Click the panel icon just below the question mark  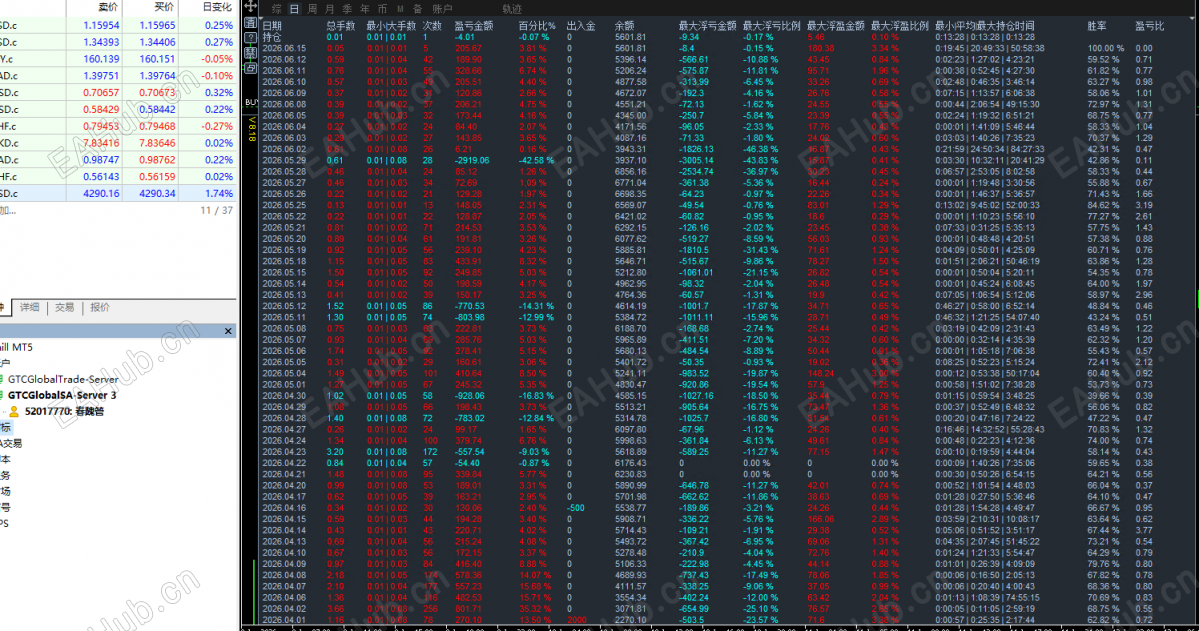click(x=250, y=53)
